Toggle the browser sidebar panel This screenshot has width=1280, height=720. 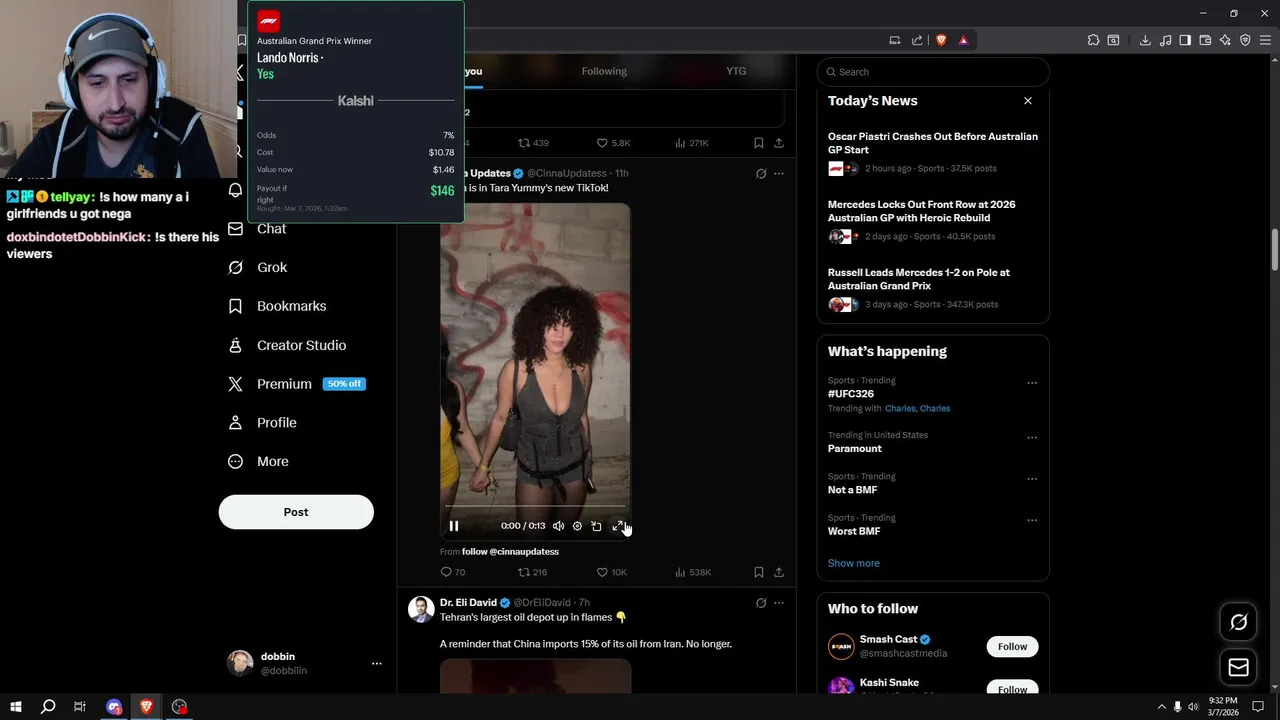(1185, 40)
